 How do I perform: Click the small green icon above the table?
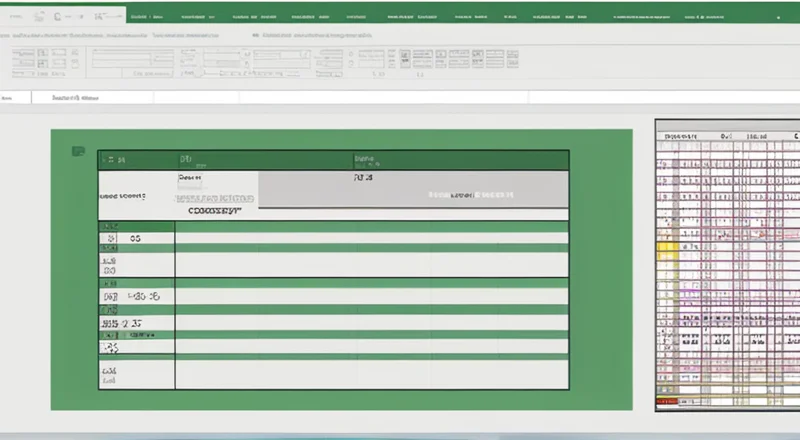pyautogui.click(x=78, y=152)
